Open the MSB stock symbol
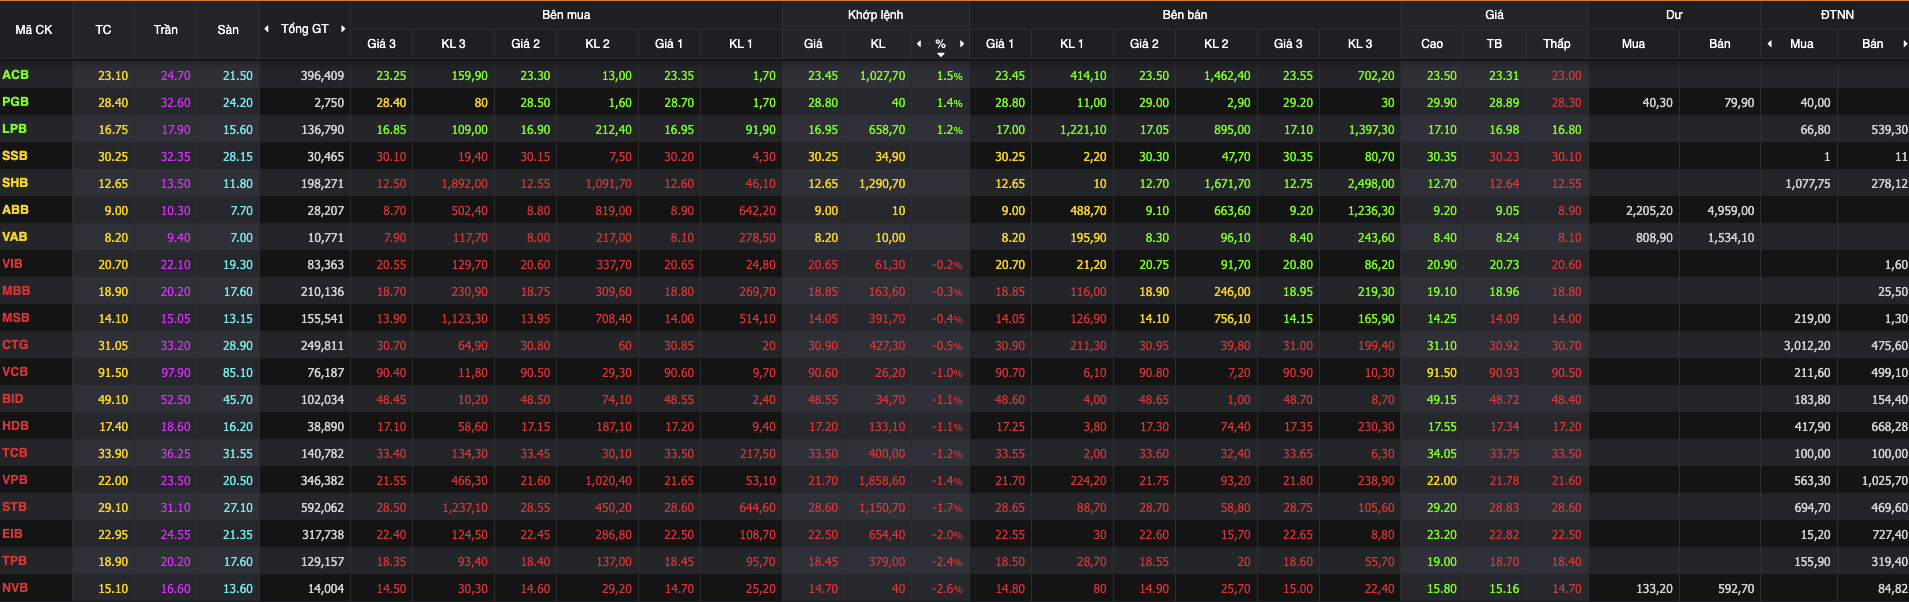The width and height of the screenshot is (1909, 602). click(x=16, y=318)
